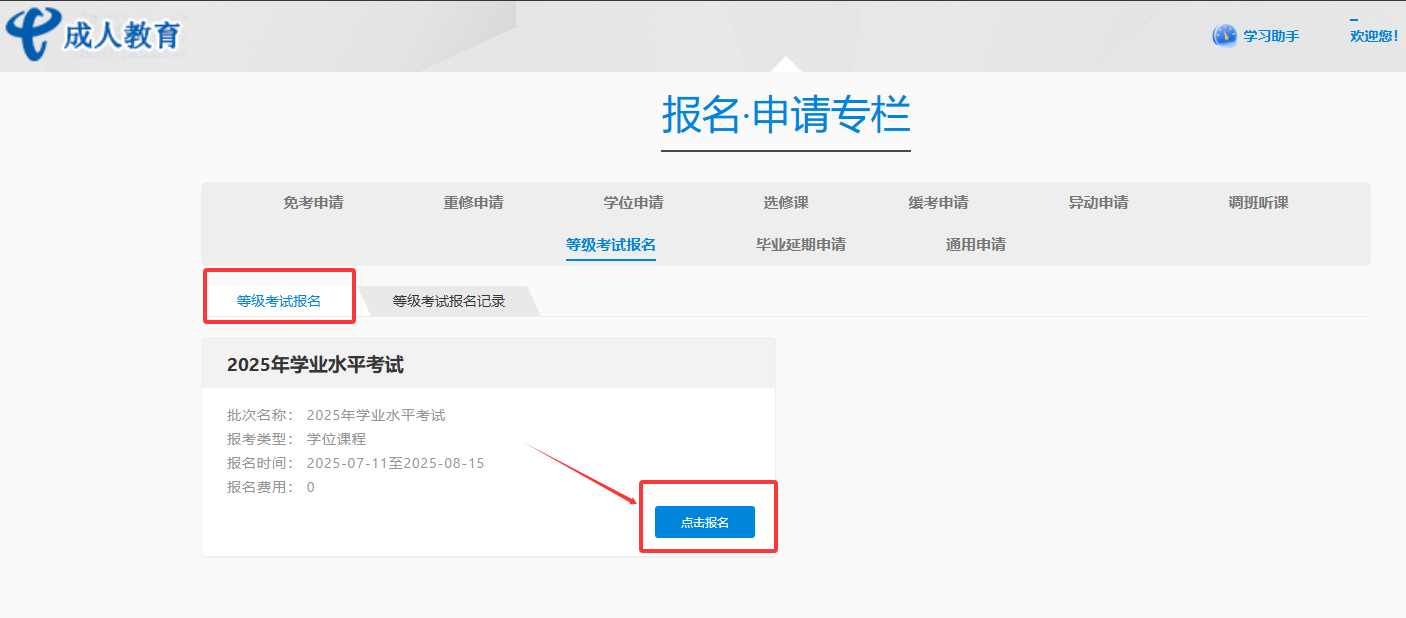Click the 2025年学业水平考试 card title
Screen dimensions: 1406x618
[315, 365]
